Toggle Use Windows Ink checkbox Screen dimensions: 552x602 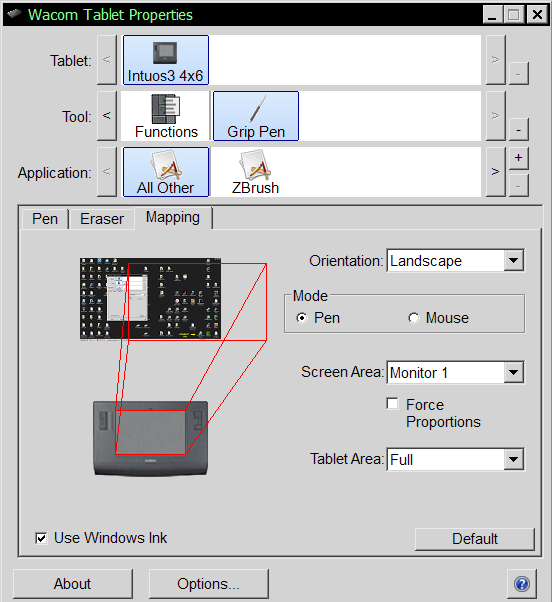[x=41, y=538]
